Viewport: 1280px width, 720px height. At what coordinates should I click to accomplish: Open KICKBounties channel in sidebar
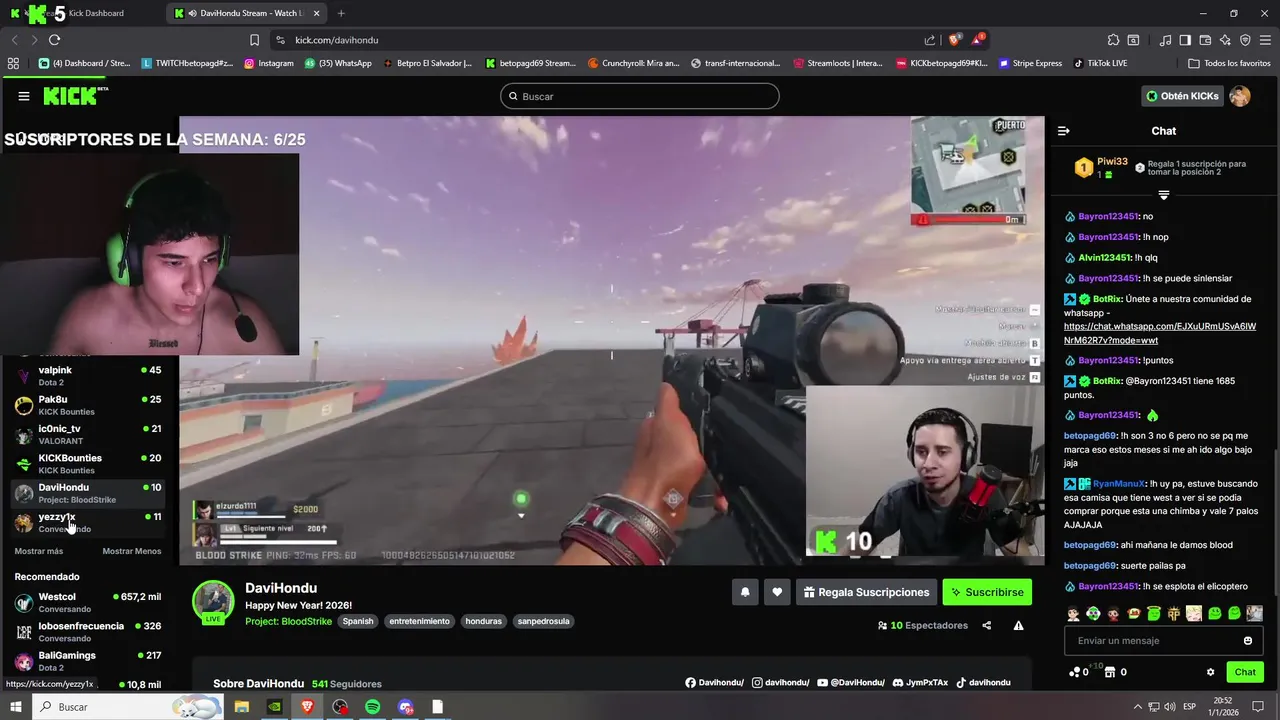[x=88, y=463]
